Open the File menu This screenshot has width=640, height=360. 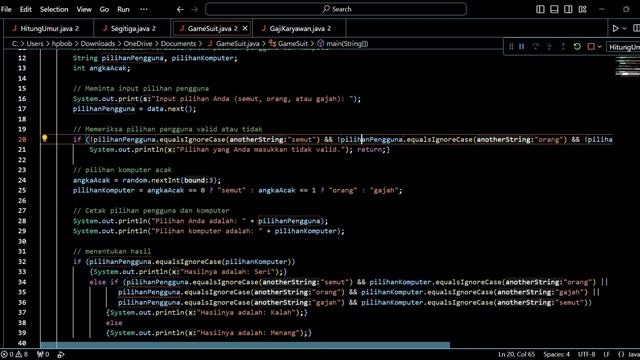[7, 9]
